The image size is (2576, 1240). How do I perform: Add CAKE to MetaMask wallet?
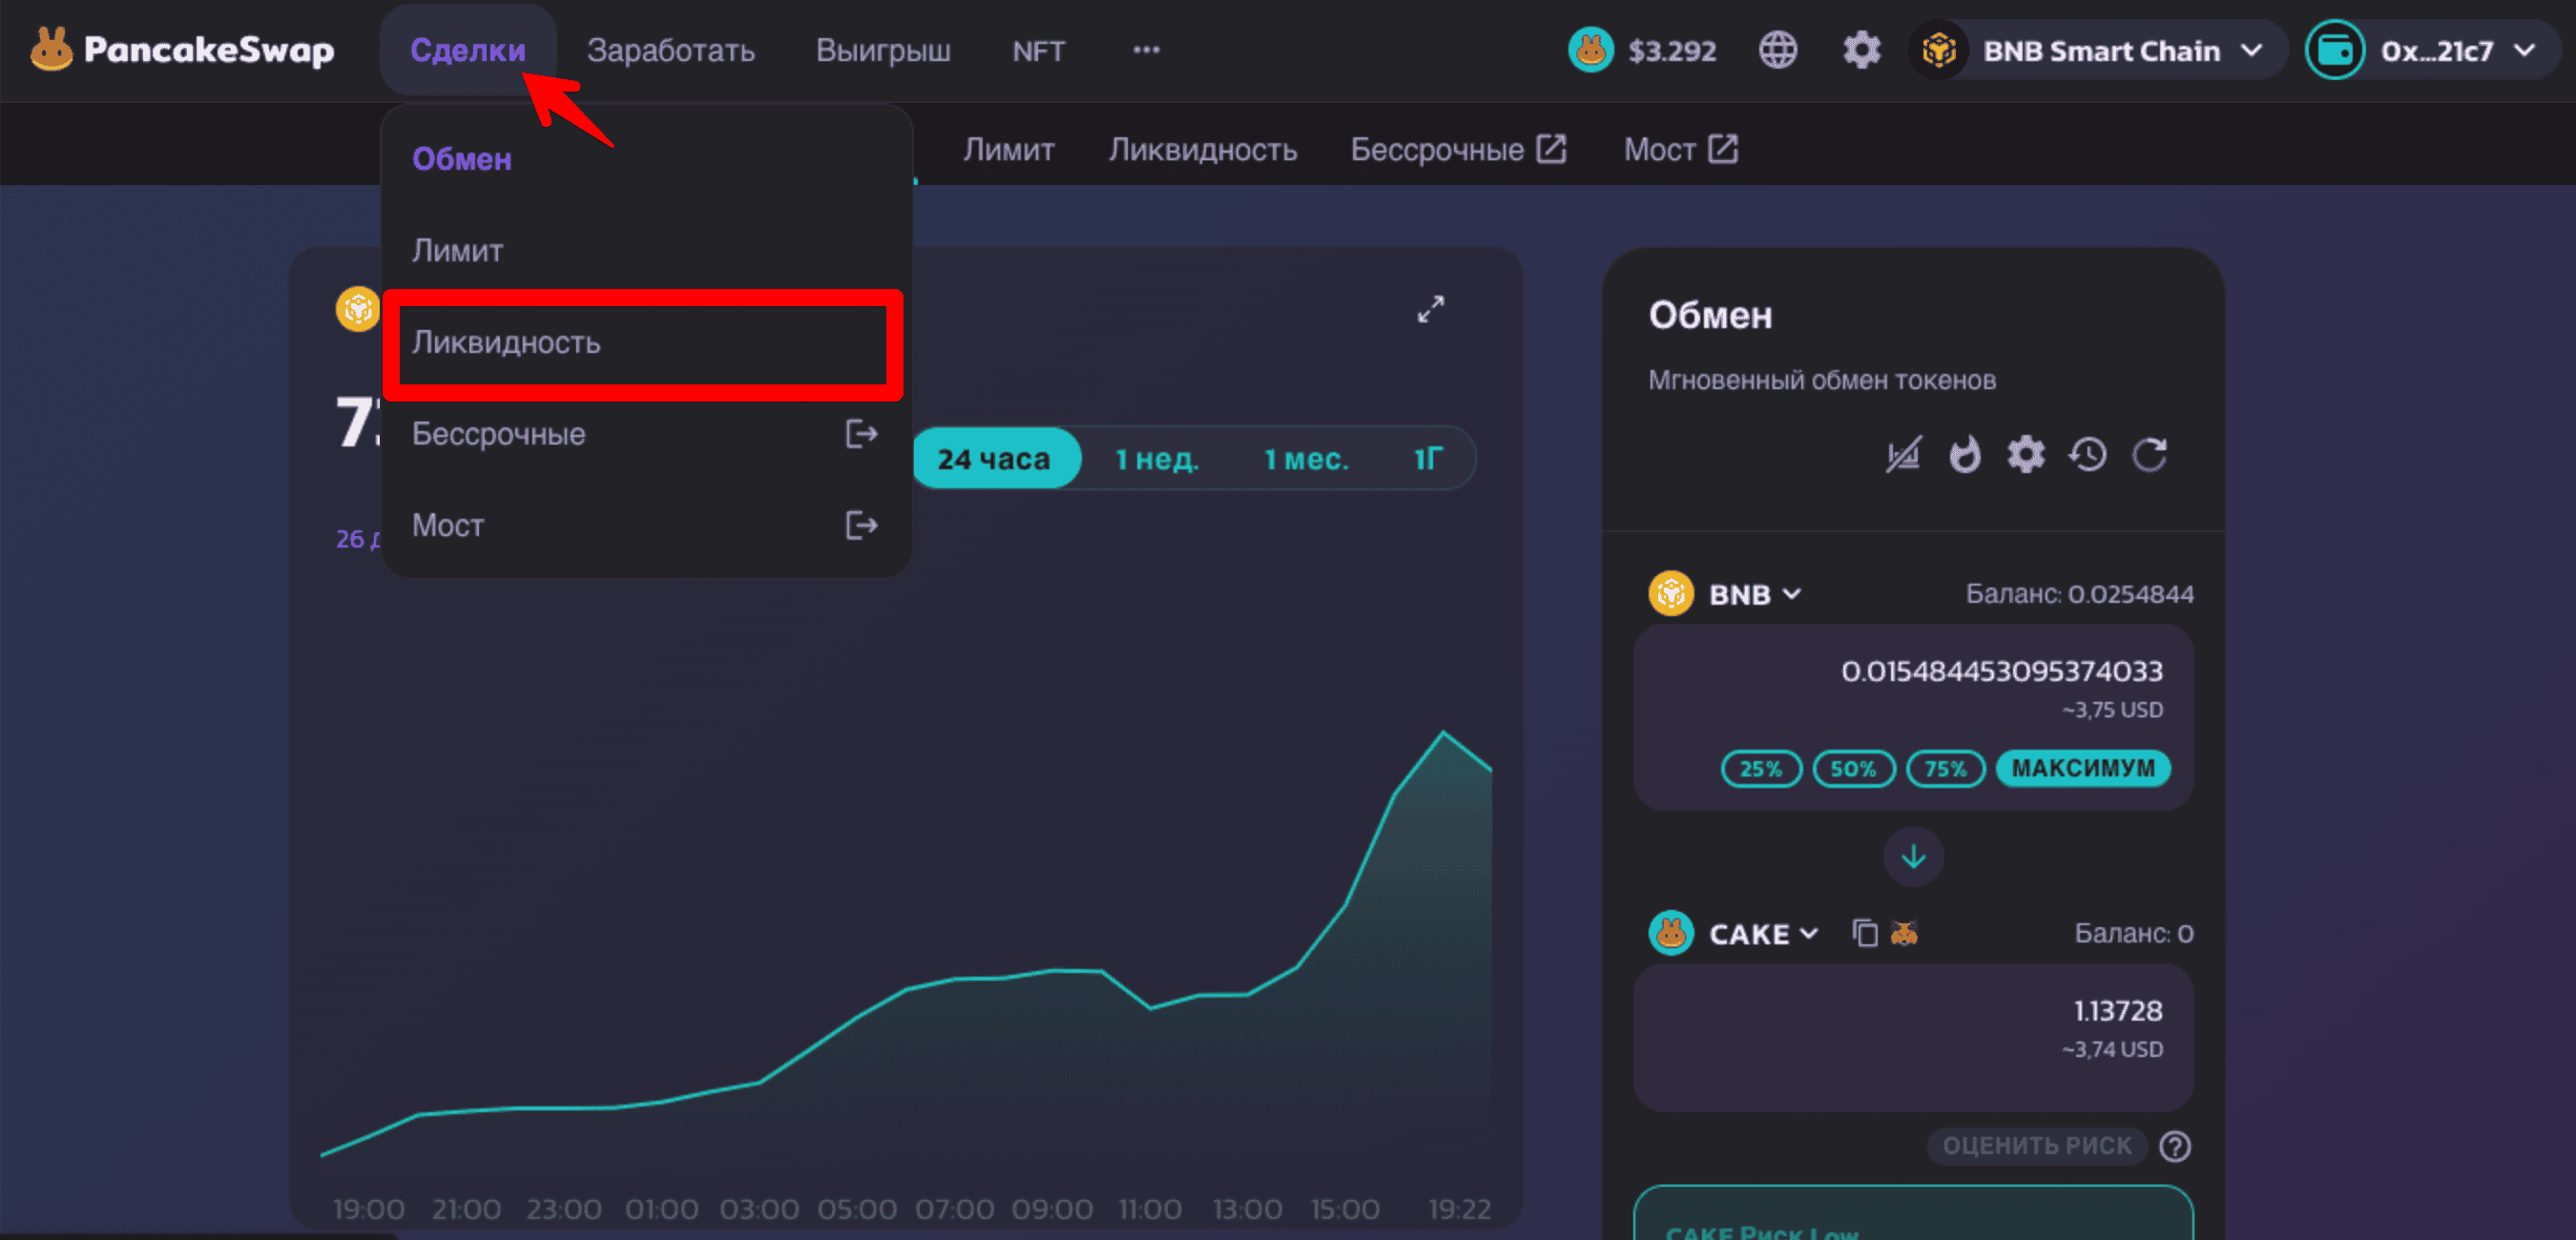click(1904, 933)
